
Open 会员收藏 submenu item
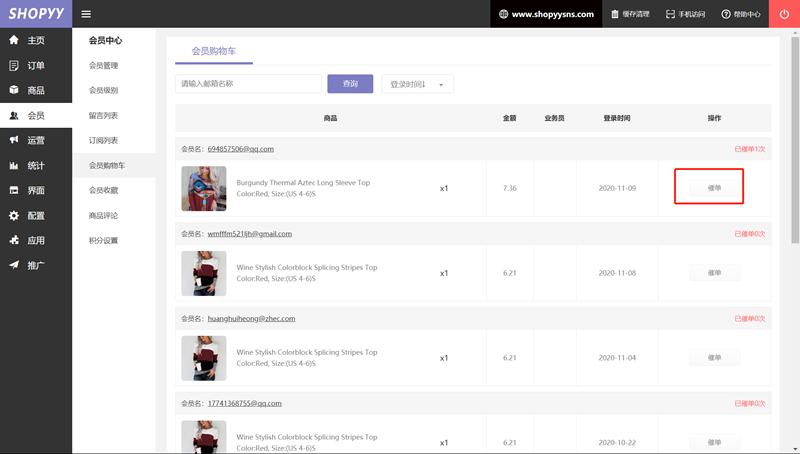104,190
